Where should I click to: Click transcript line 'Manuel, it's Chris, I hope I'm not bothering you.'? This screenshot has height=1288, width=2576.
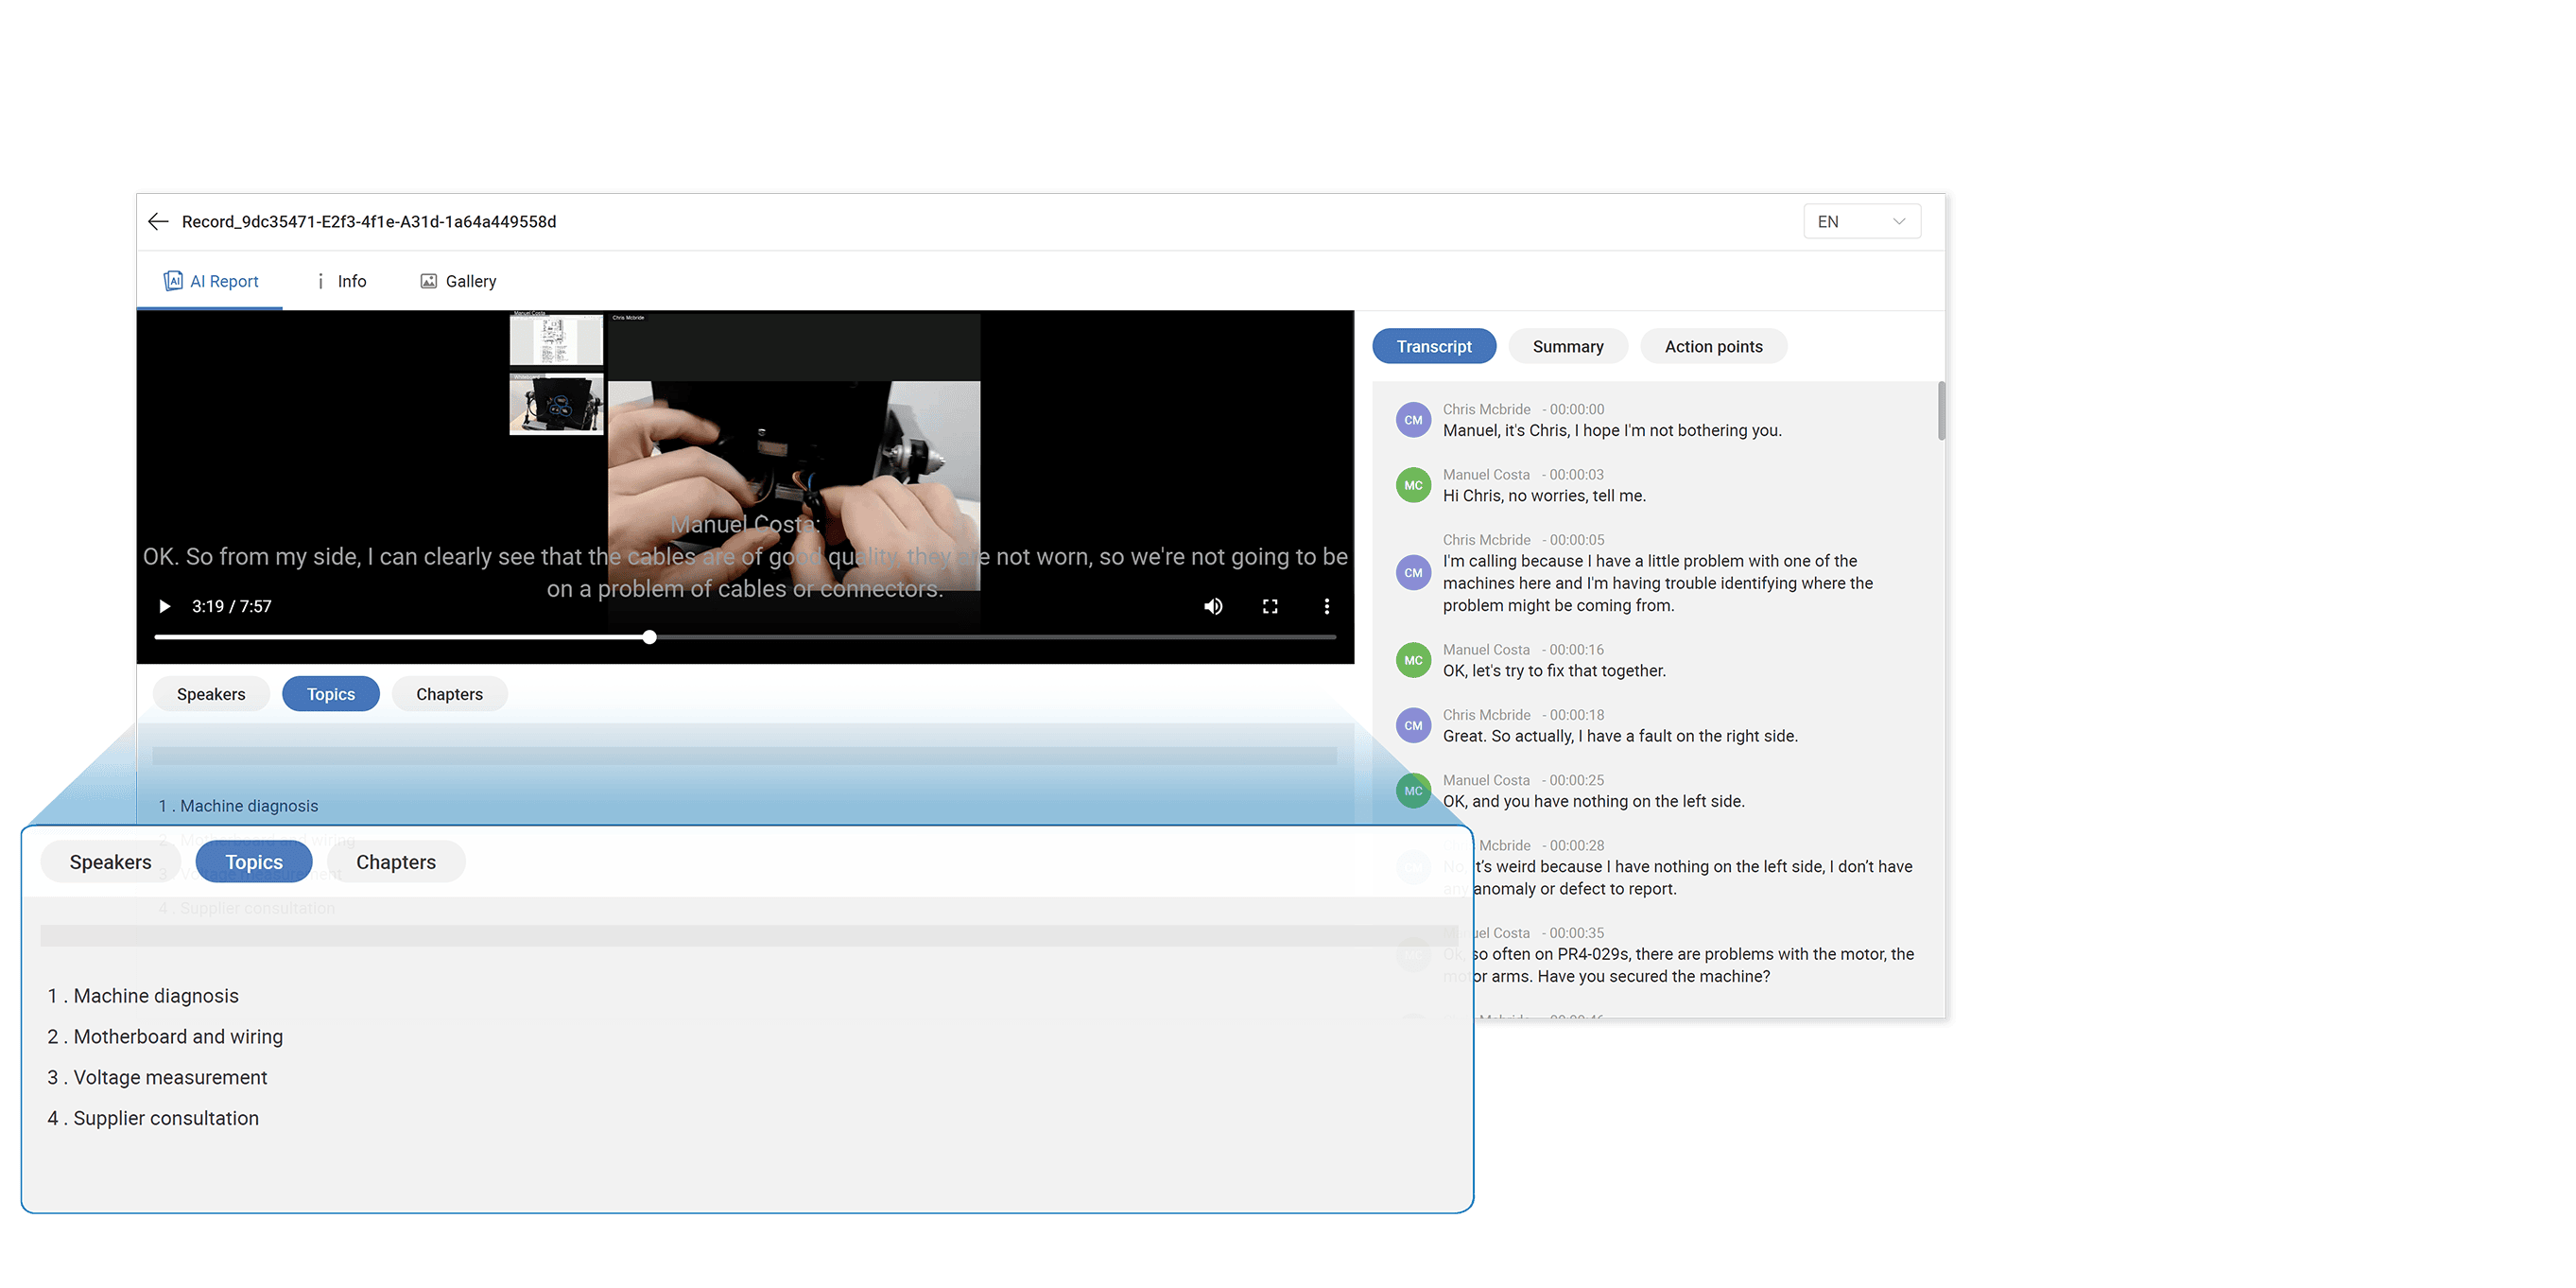point(1612,431)
